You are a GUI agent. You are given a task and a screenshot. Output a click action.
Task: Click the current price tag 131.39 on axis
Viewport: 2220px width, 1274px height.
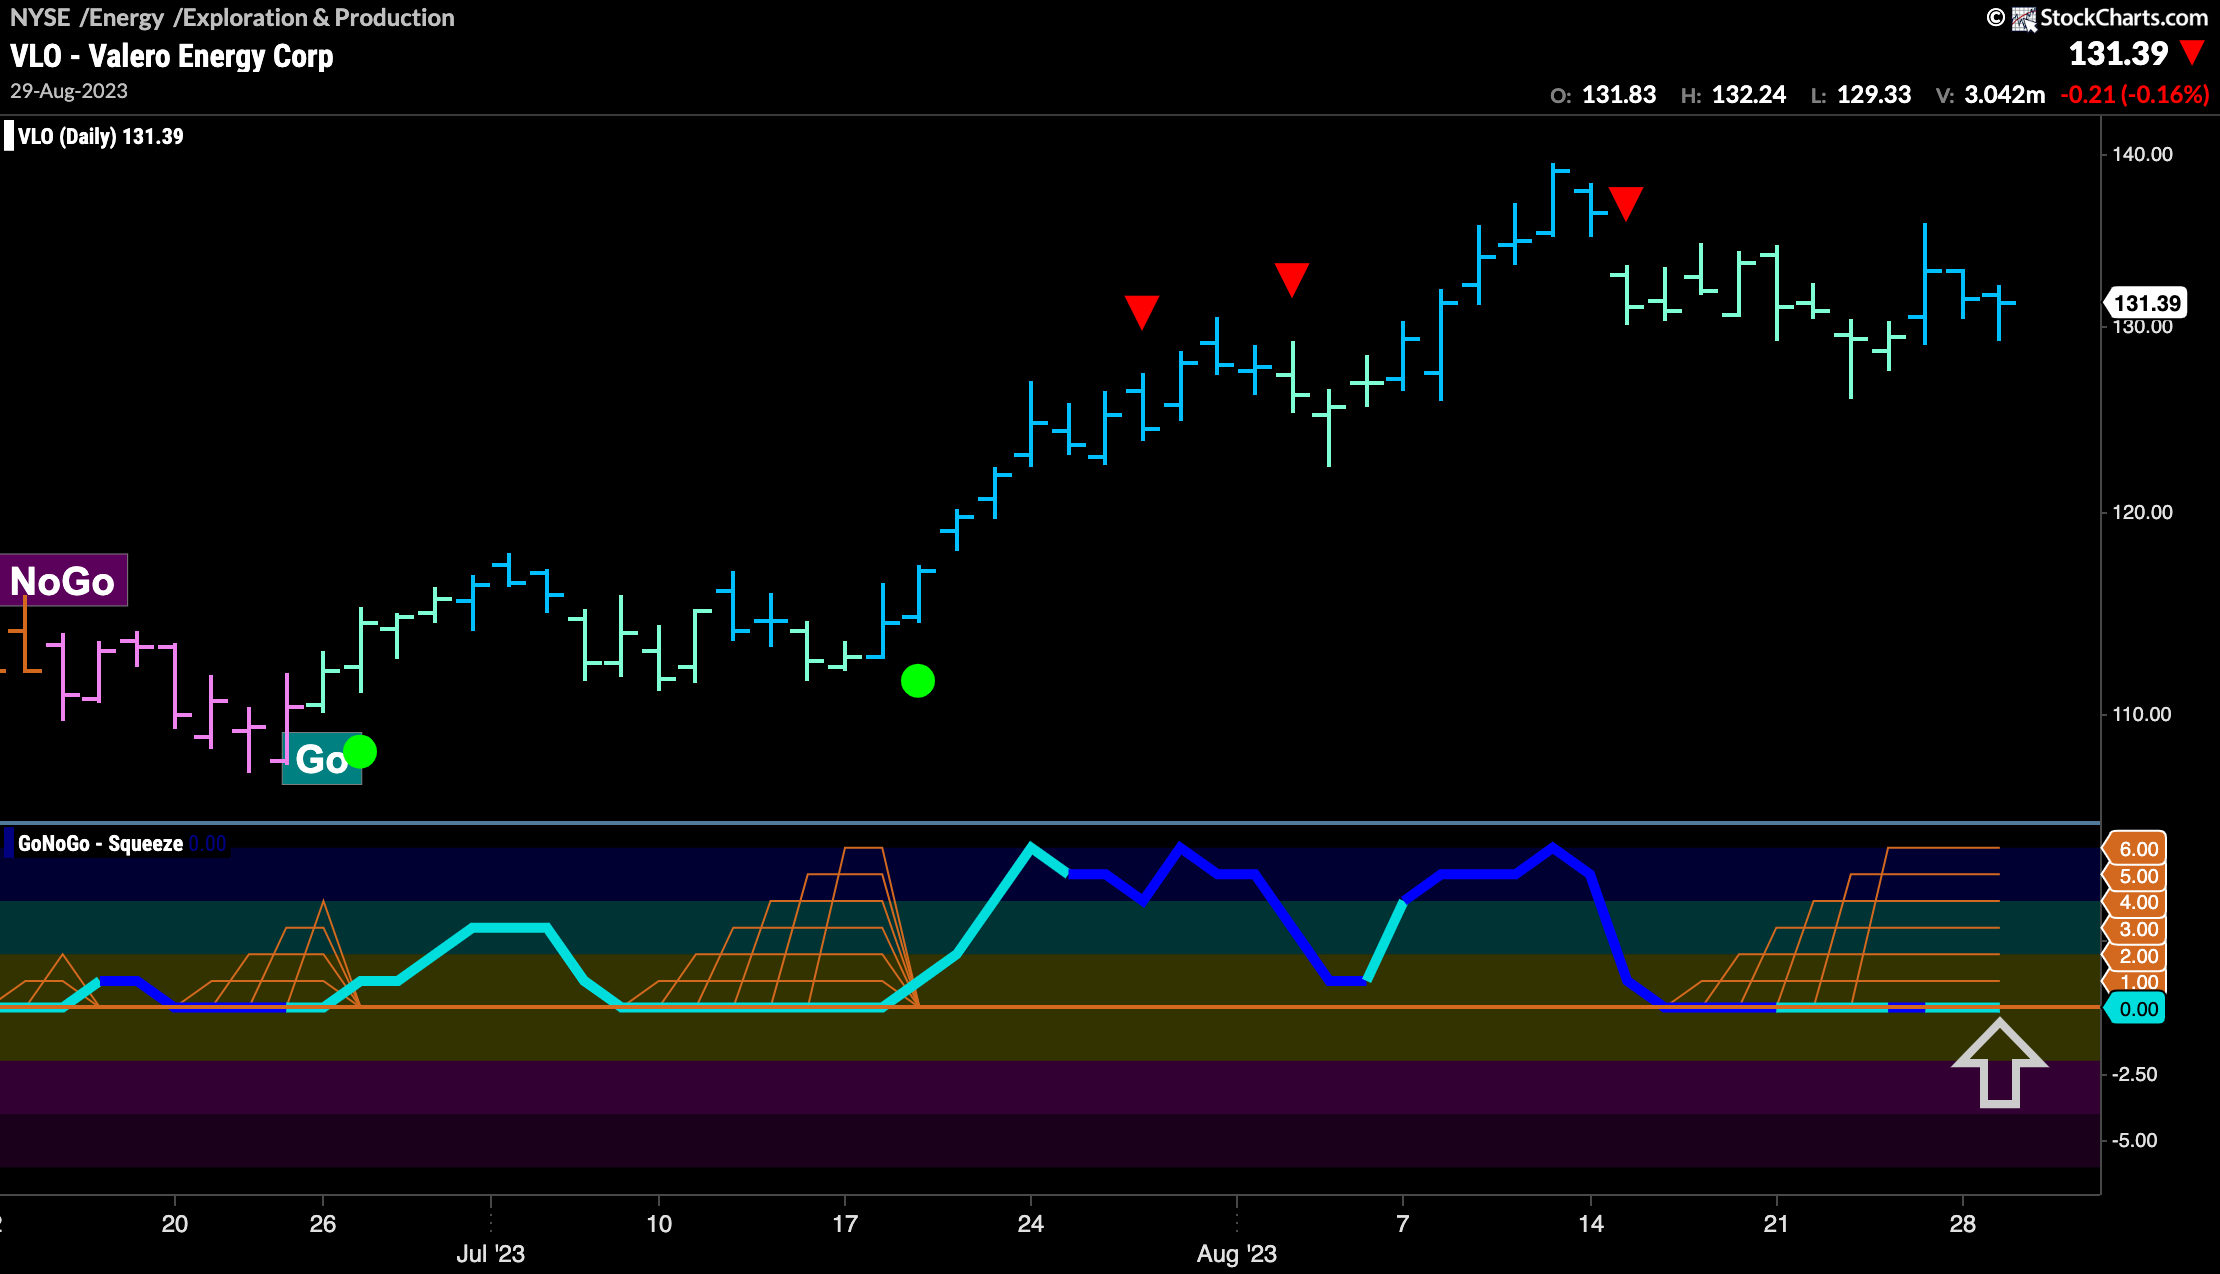pos(2146,303)
